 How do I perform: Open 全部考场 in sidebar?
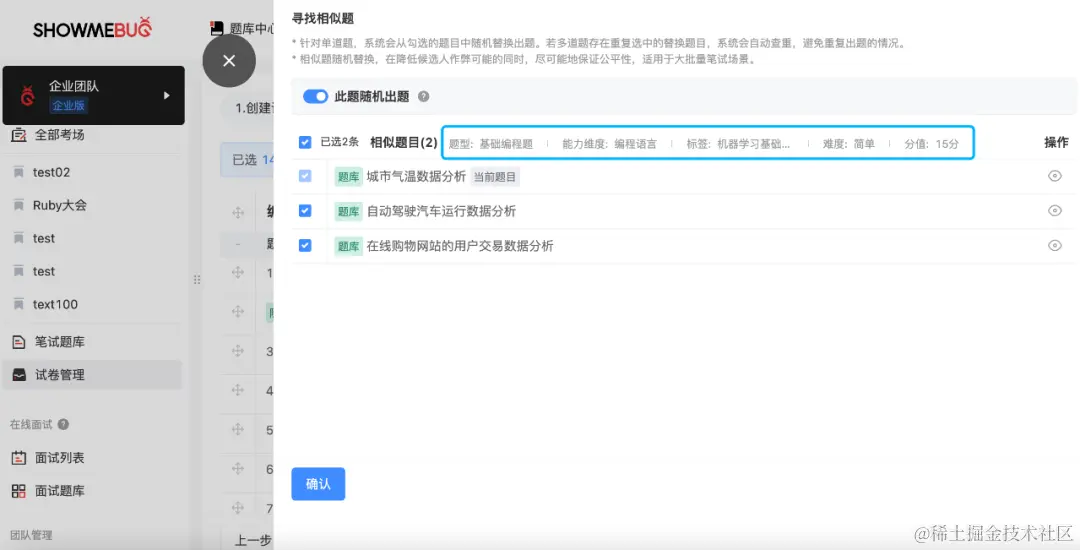tap(59, 135)
